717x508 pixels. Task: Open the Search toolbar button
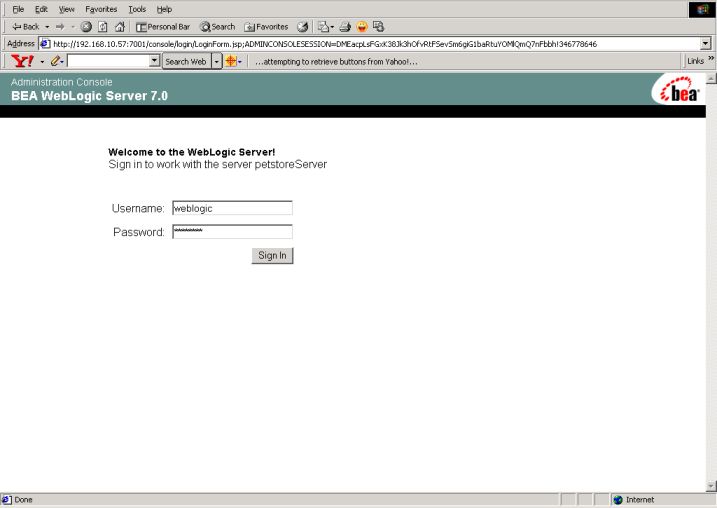218,27
